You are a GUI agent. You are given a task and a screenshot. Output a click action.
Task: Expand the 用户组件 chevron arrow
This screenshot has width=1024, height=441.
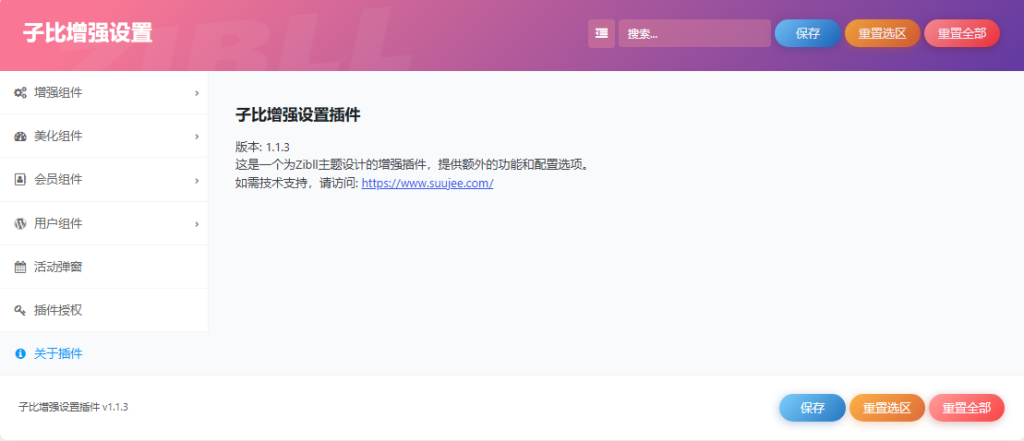tap(197, 224)
